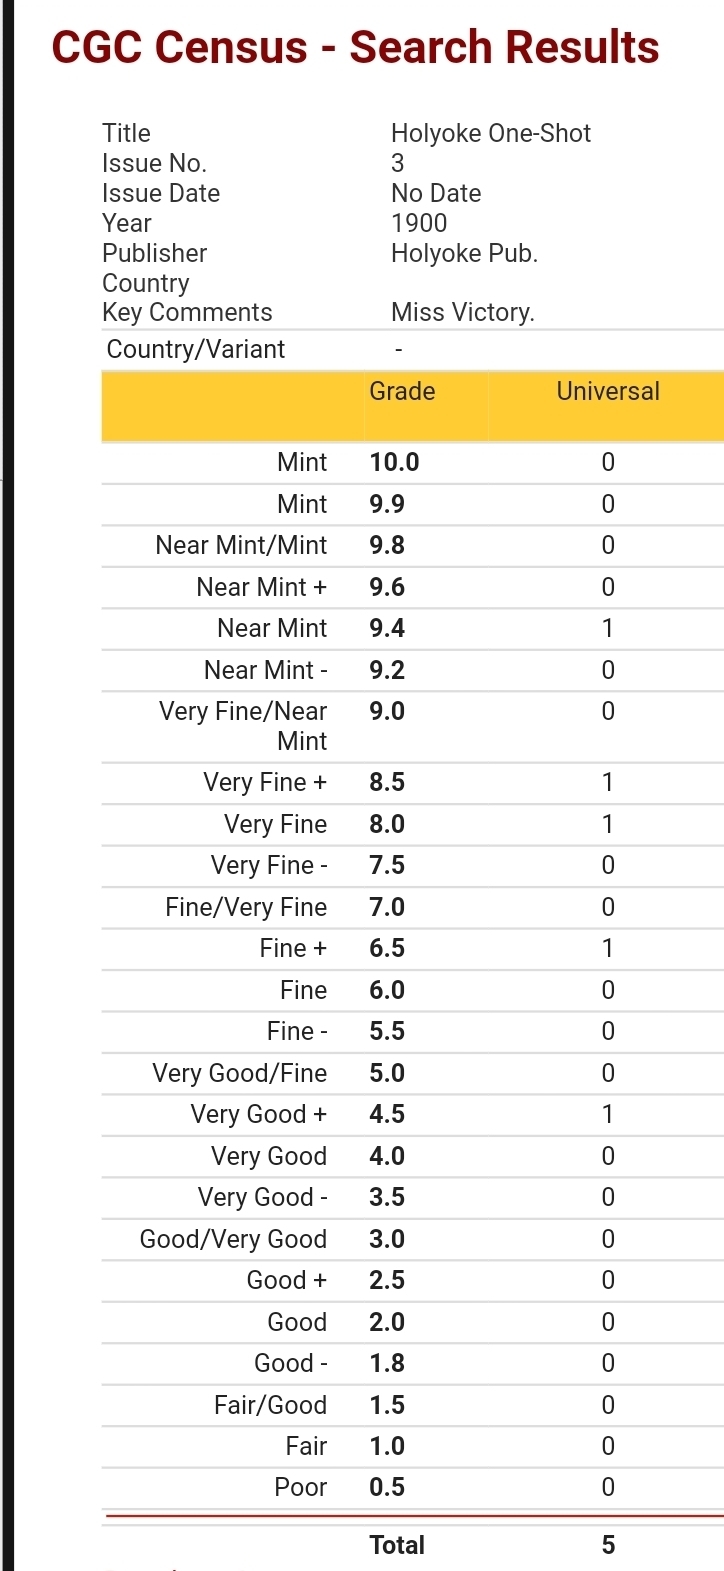Click the Near Mint/Mint 9.8 row

412,546
